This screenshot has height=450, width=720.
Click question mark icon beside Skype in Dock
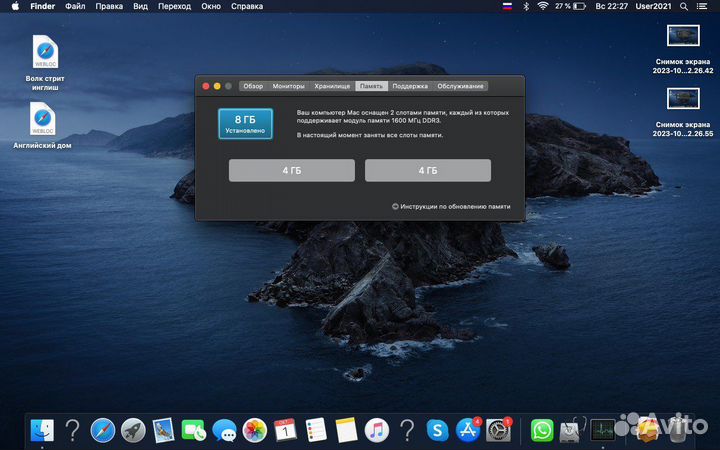click(407, 431)
